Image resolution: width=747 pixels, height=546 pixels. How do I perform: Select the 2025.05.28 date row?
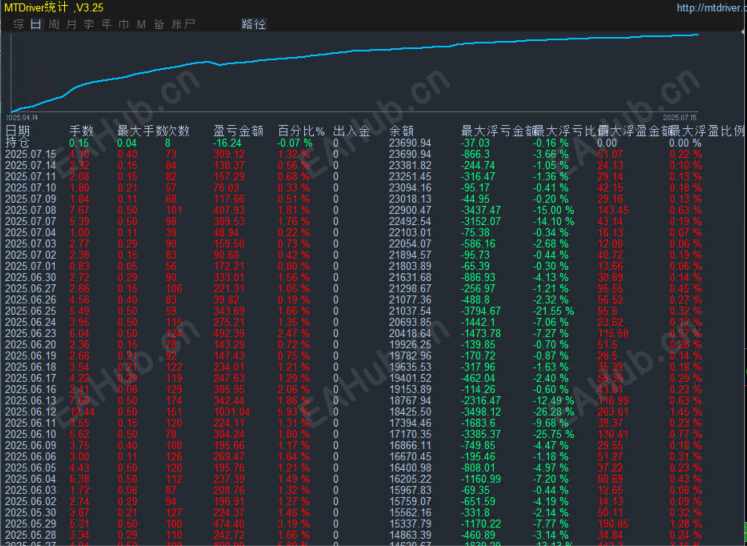click(x=30, y=535)
